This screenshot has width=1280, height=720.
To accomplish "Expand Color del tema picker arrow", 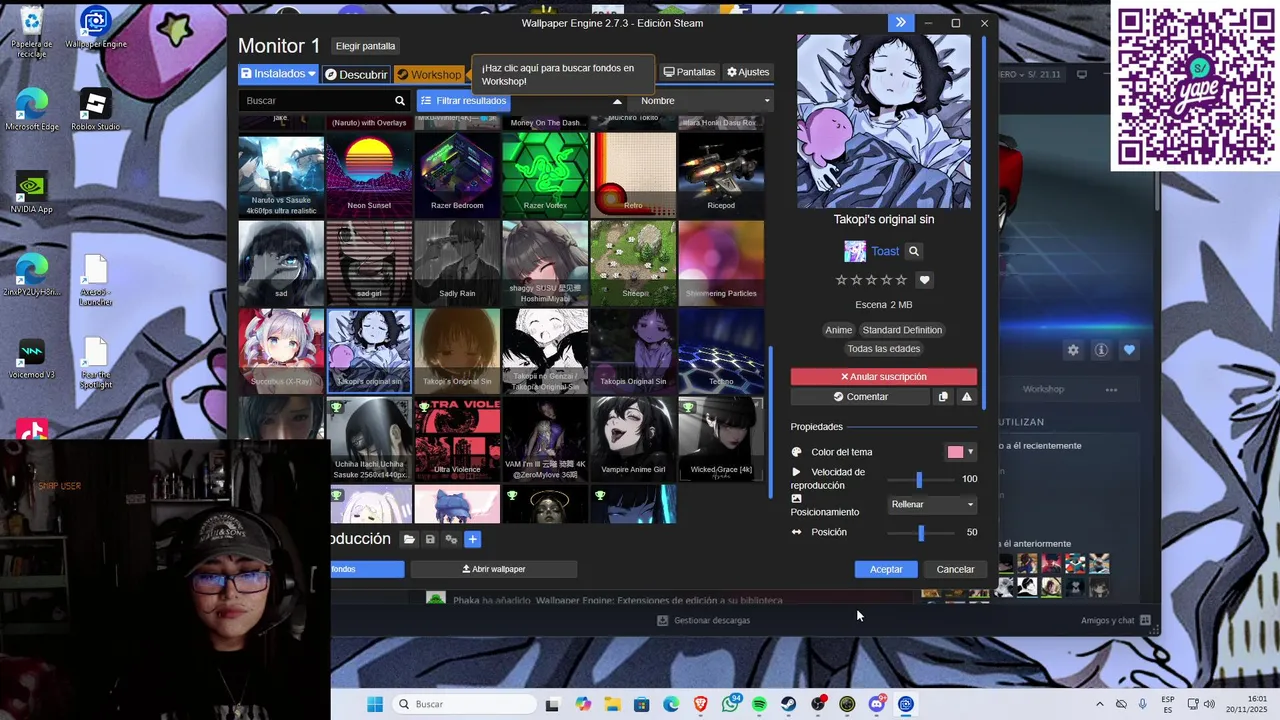I will point(970,452).
